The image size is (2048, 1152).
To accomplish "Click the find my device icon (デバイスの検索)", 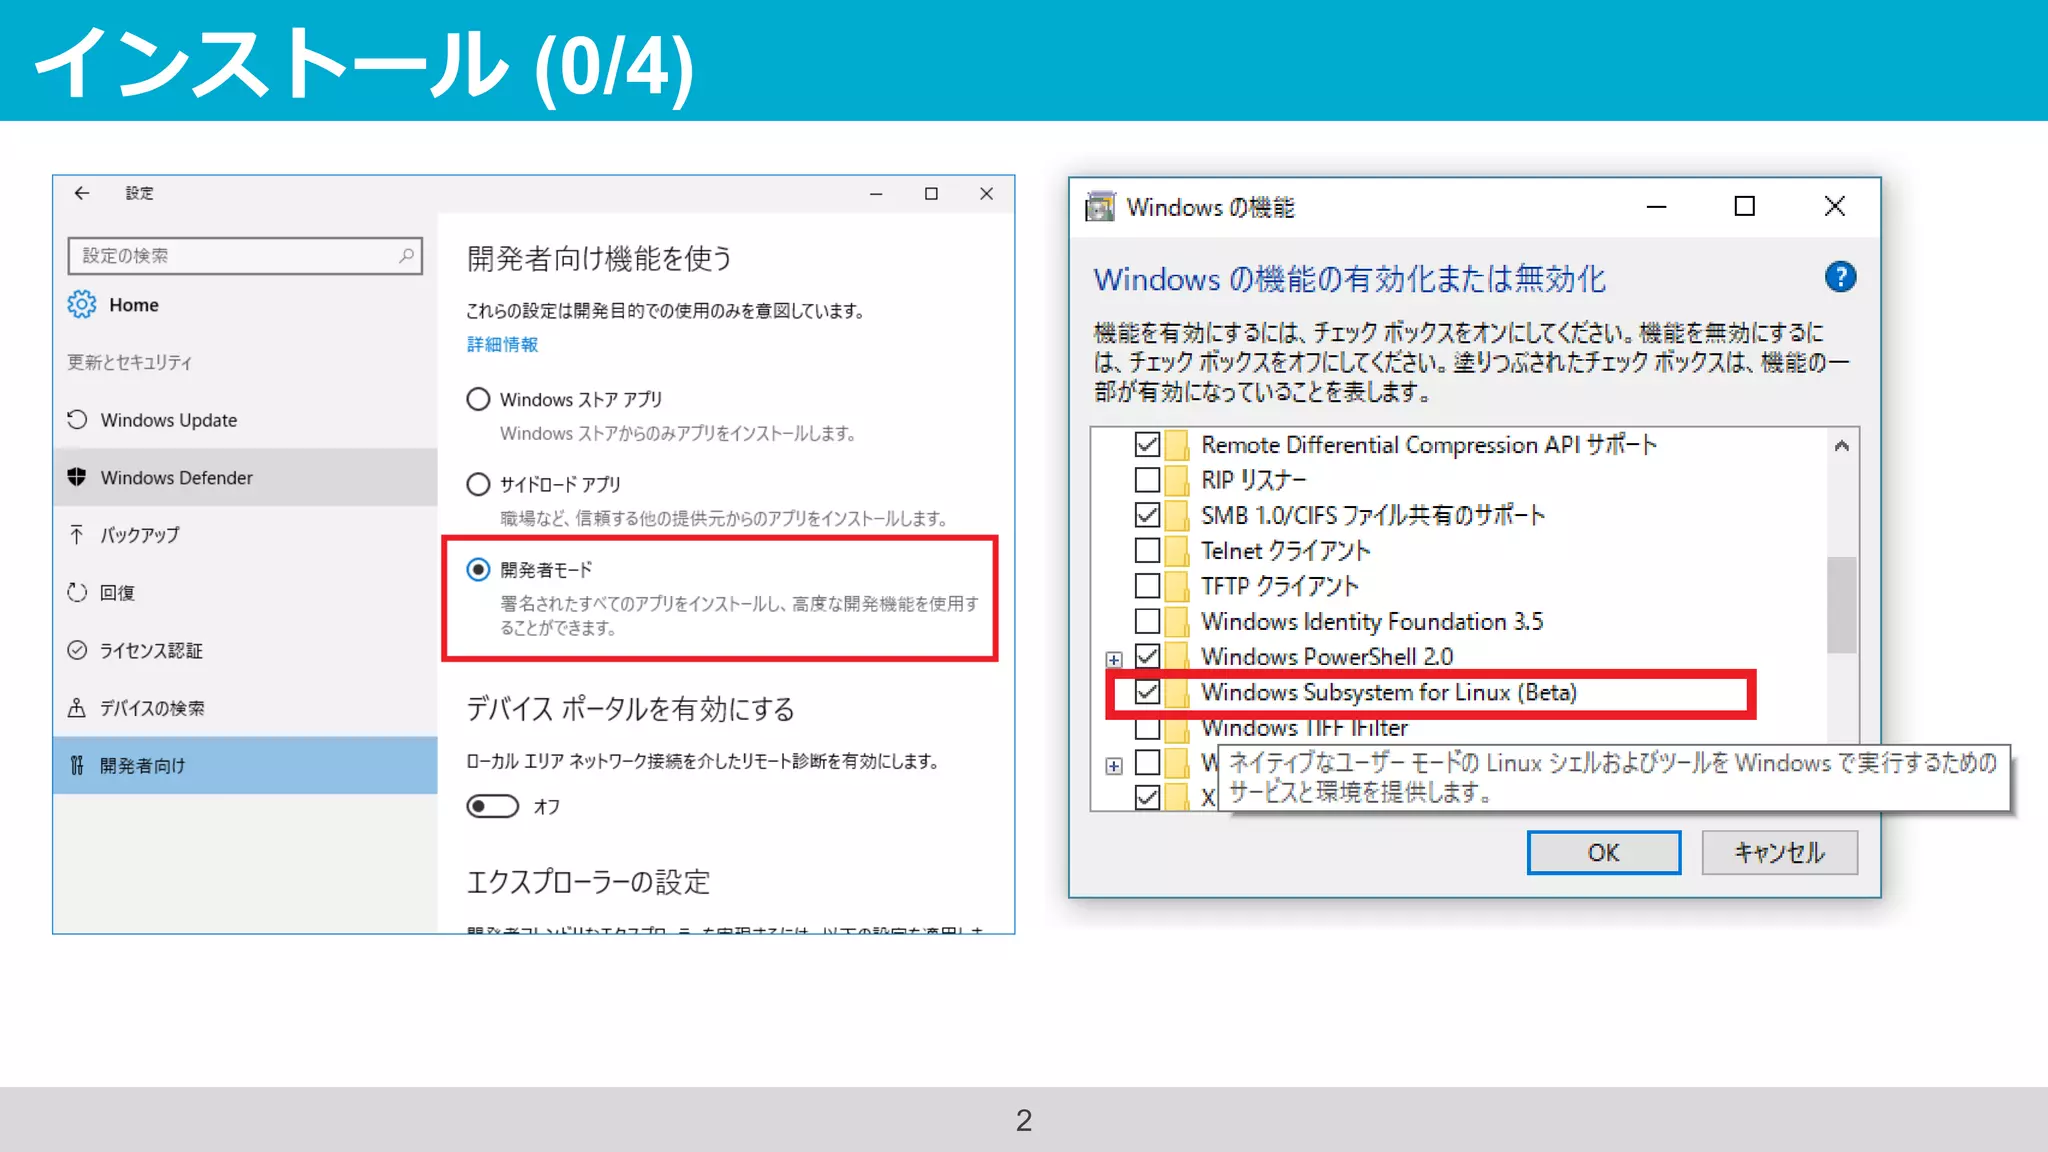I will coord(77,708).
